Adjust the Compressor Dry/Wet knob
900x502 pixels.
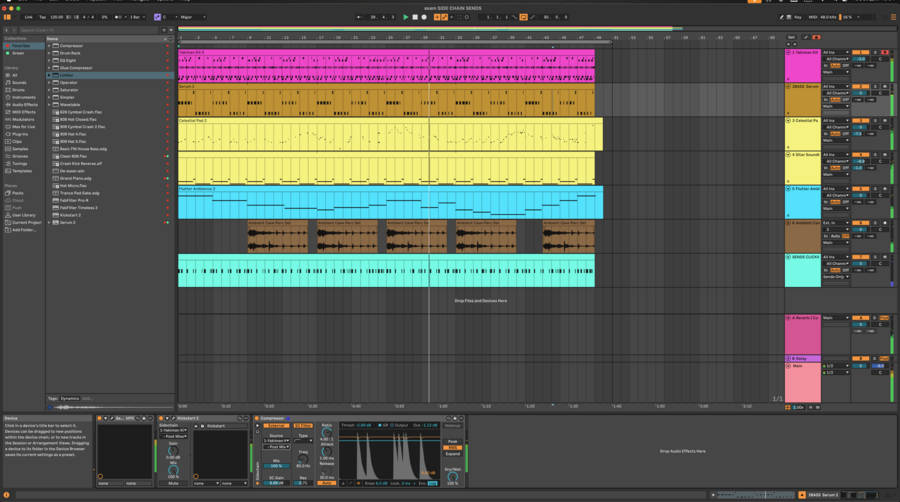pyautogui.click(x=452, y=477)
